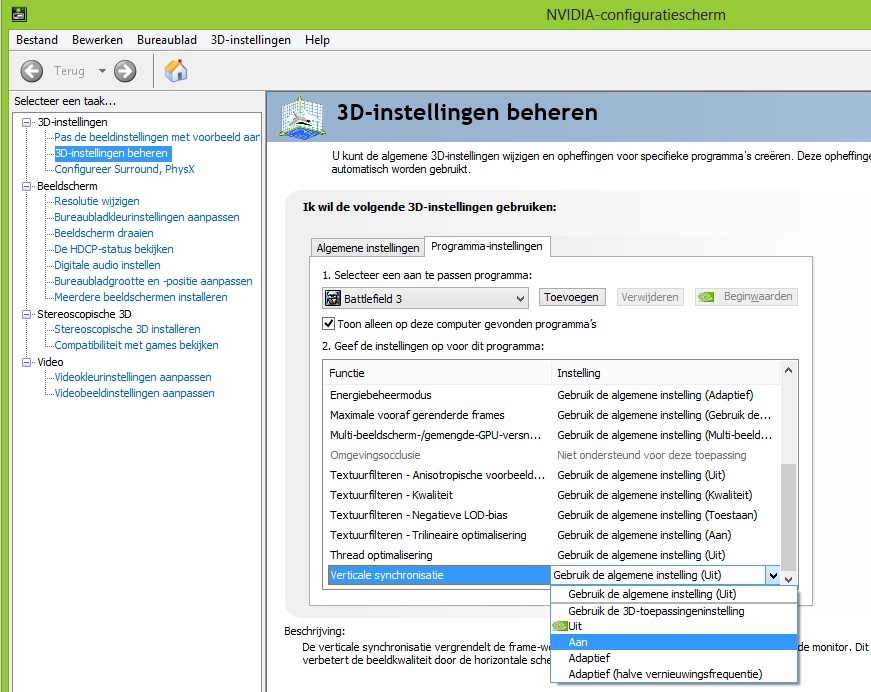
Task: Open 'Compatibiliteit met games bekijken' task
Action: coord(136,345)
